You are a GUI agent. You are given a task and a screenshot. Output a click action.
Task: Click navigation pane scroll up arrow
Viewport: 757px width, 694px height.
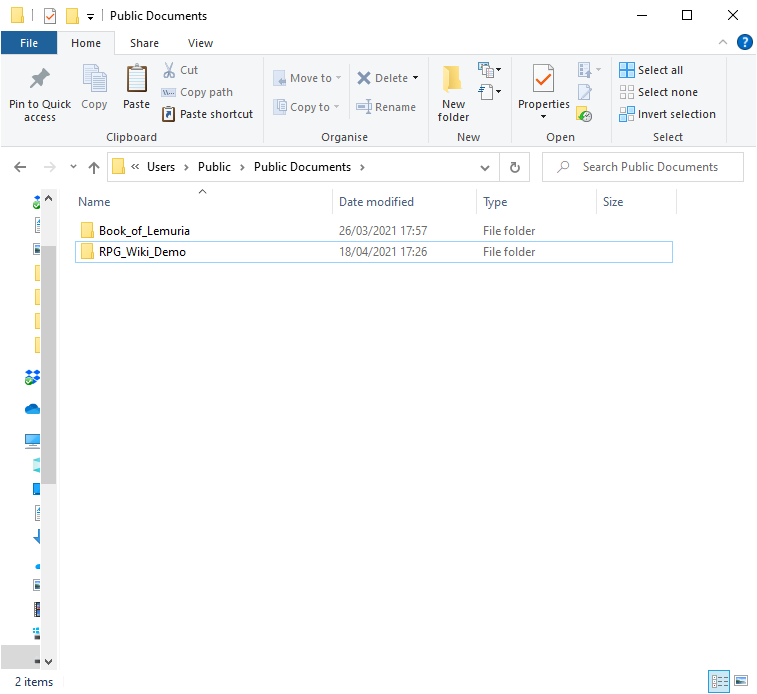[x=48, y=198]
